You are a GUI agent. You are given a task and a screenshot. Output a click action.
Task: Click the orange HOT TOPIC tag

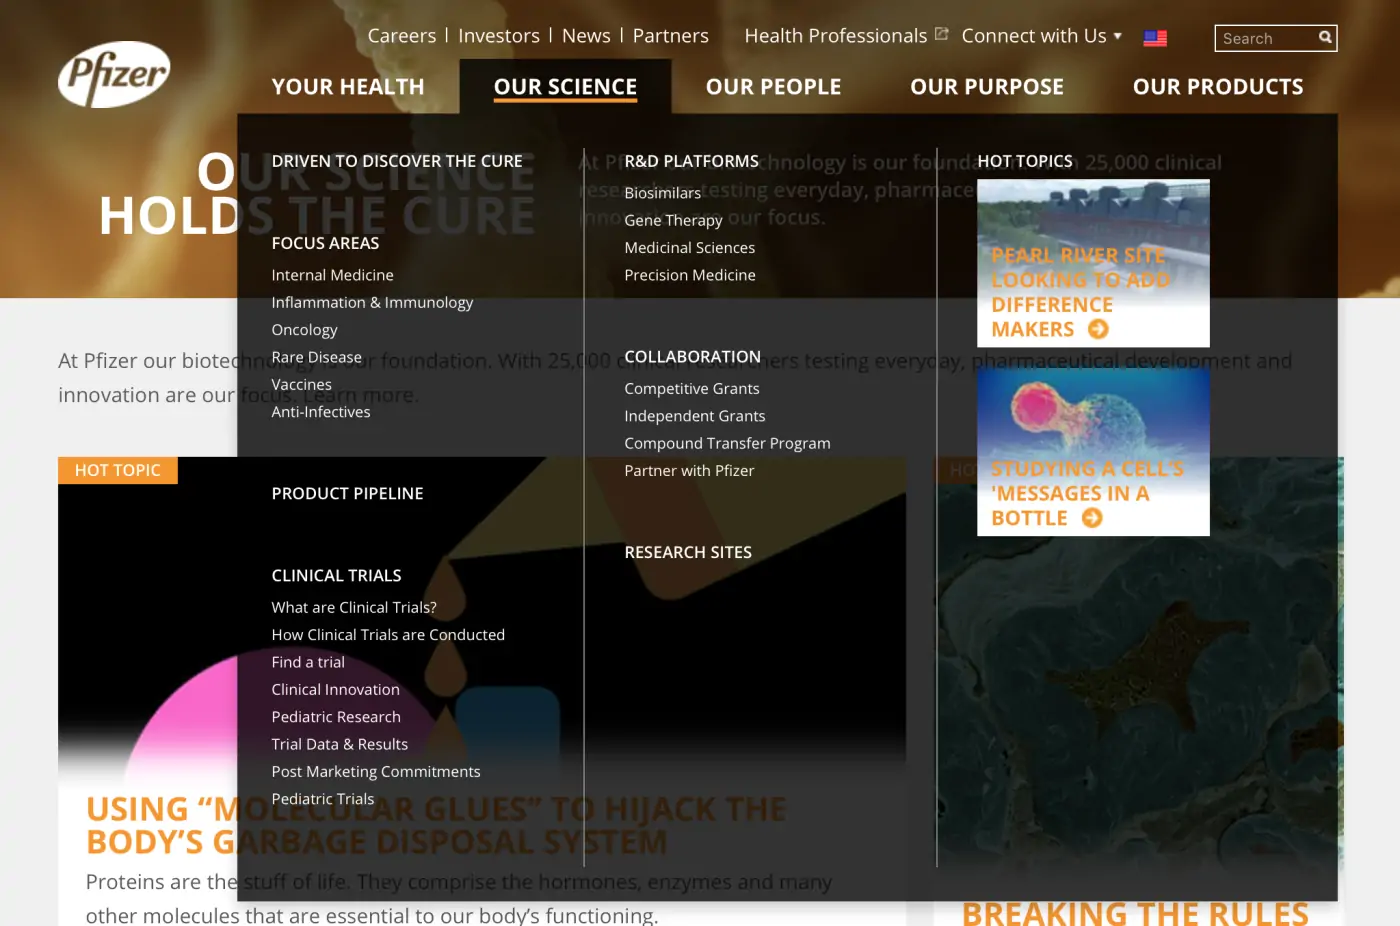[117, 470]
